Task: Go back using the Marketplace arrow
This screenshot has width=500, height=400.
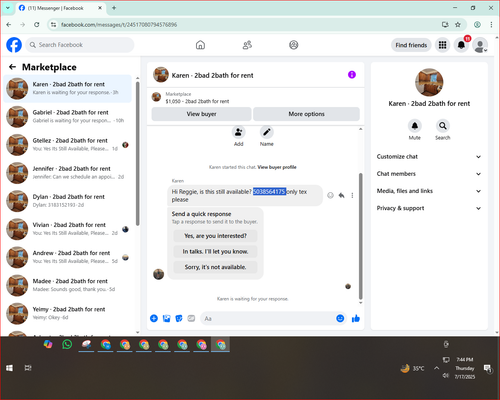Action: 12,67
